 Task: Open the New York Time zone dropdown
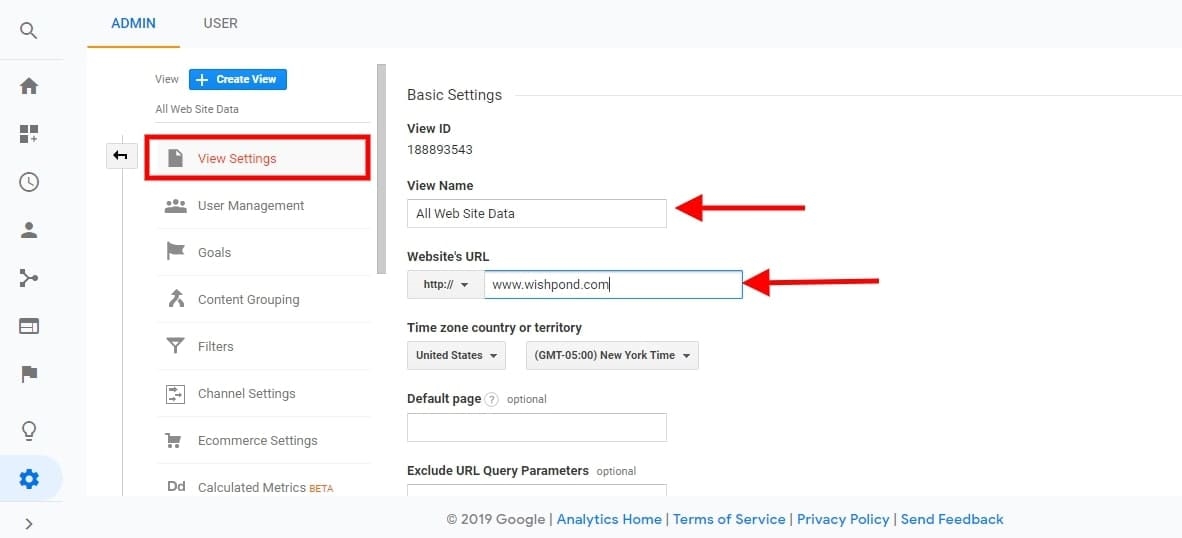coord(612,356)
